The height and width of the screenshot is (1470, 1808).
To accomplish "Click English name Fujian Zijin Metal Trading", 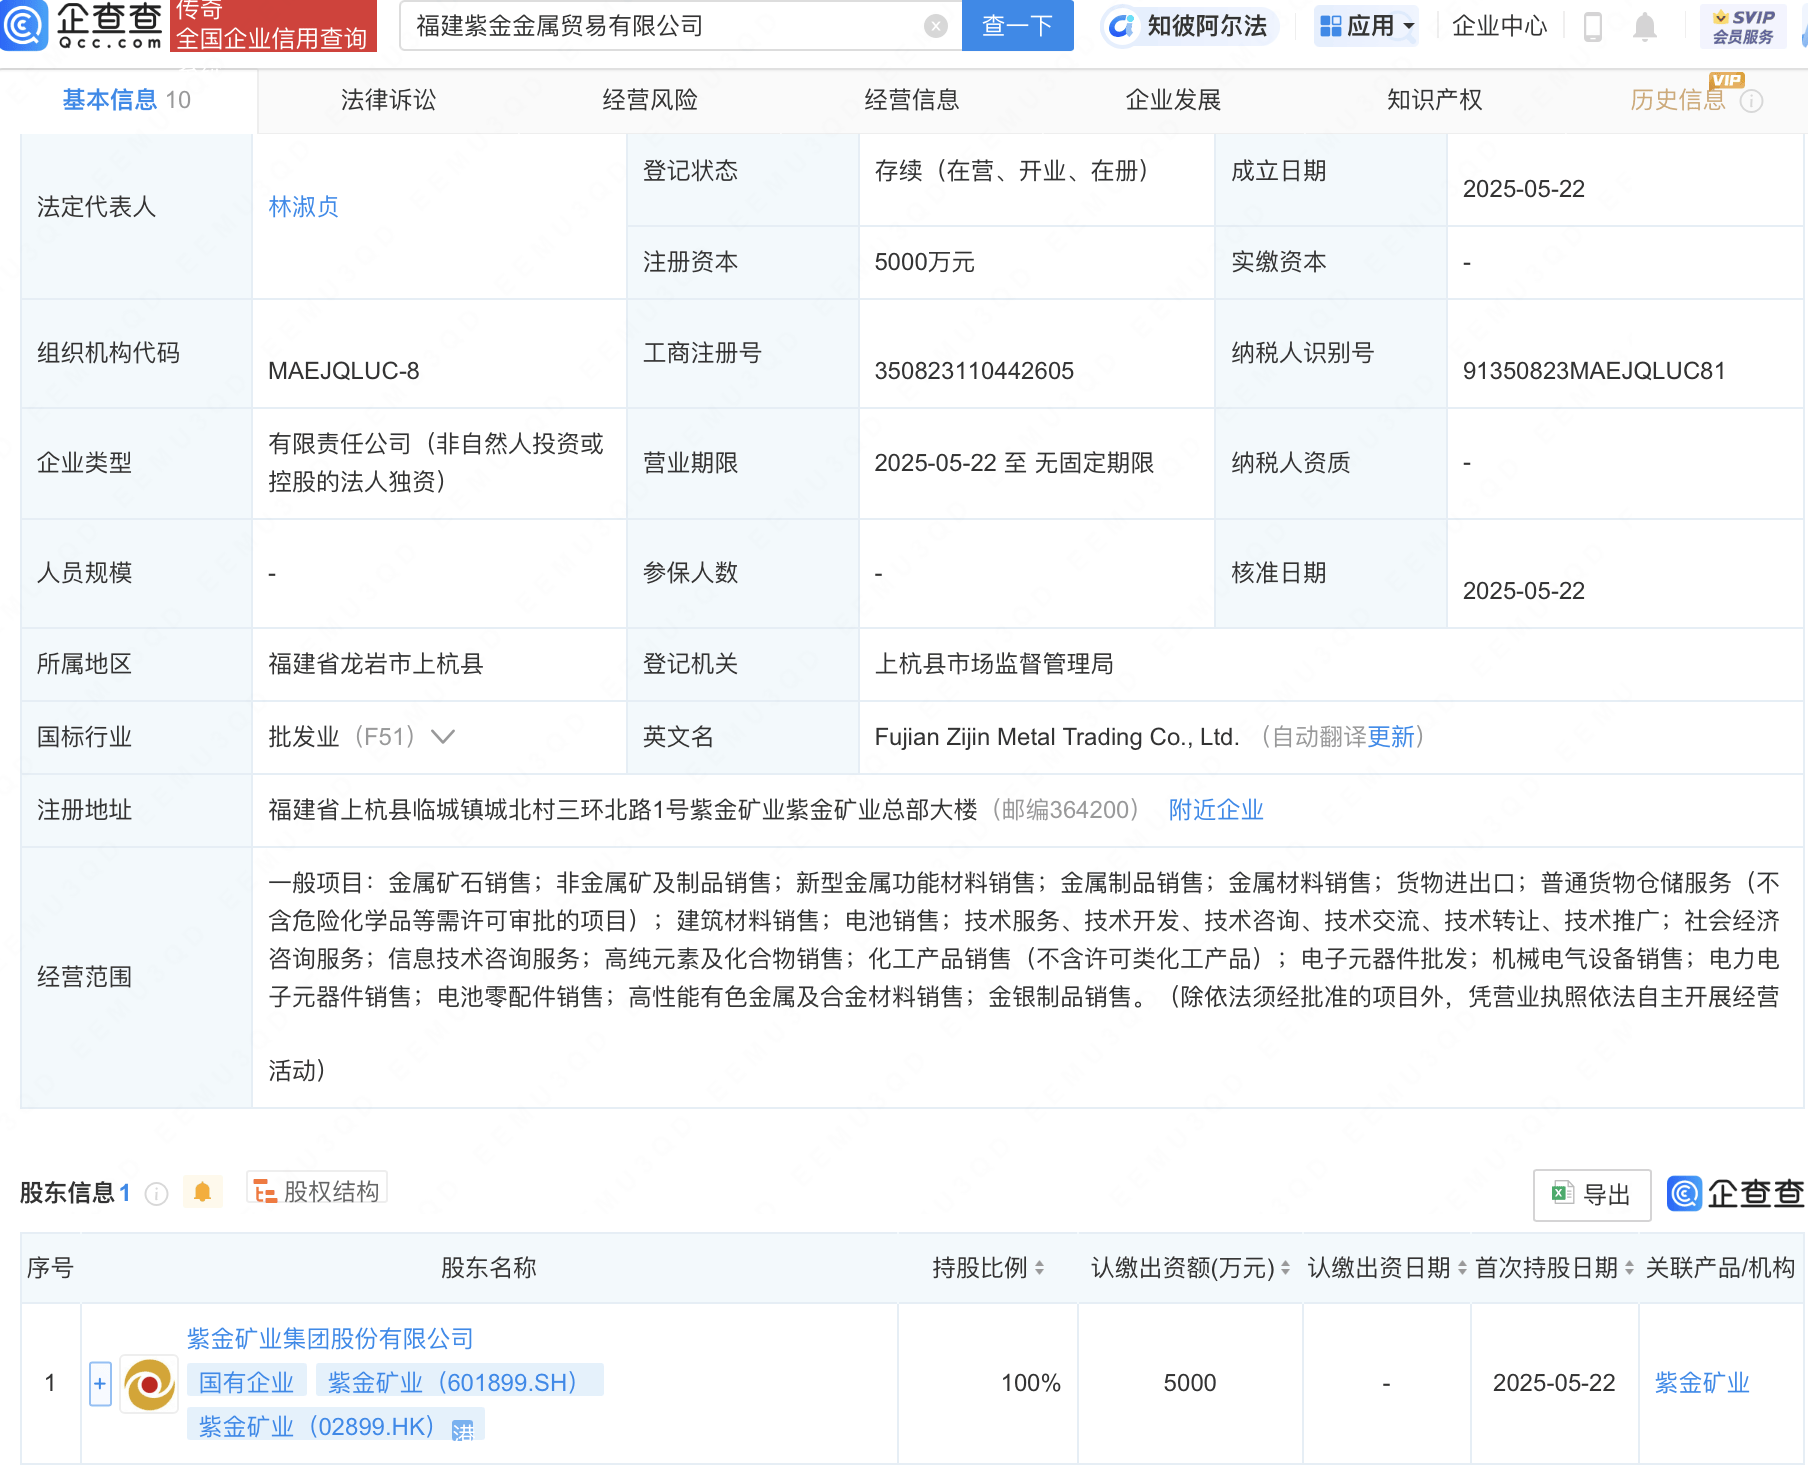I will [x=1057, y=737].
